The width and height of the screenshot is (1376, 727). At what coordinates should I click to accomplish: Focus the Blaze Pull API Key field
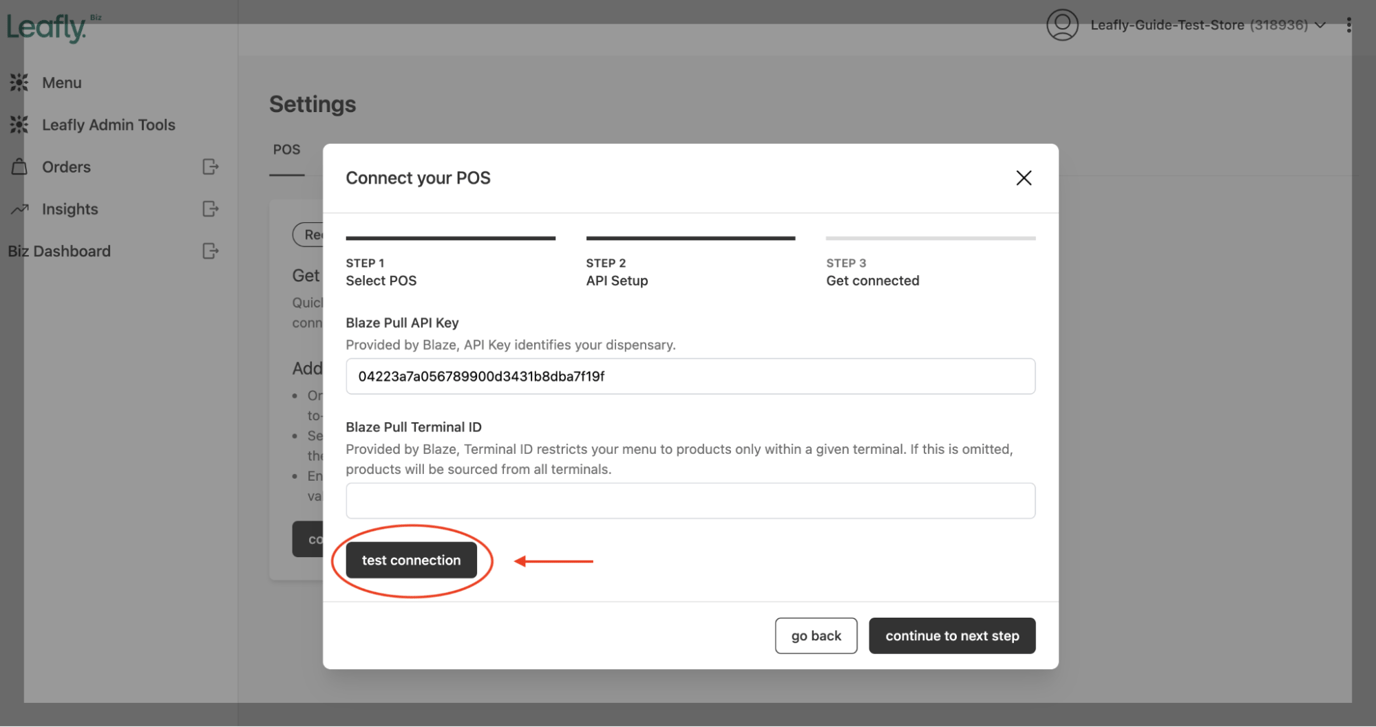pyautogui.click(x=690, y=377)
